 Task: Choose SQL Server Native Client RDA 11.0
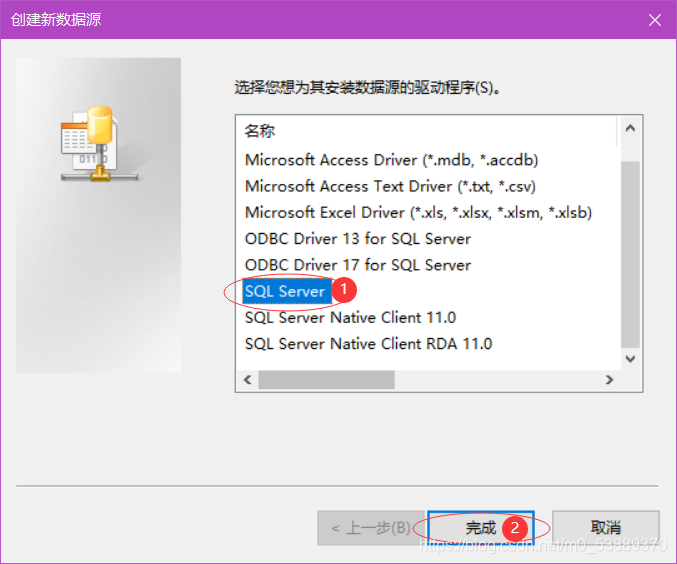(x=368, y=344)
